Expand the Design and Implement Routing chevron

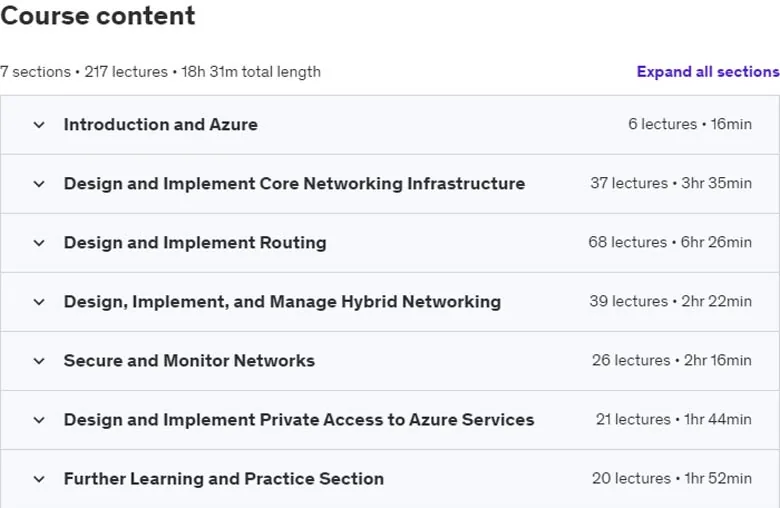[x=39, y=243]
